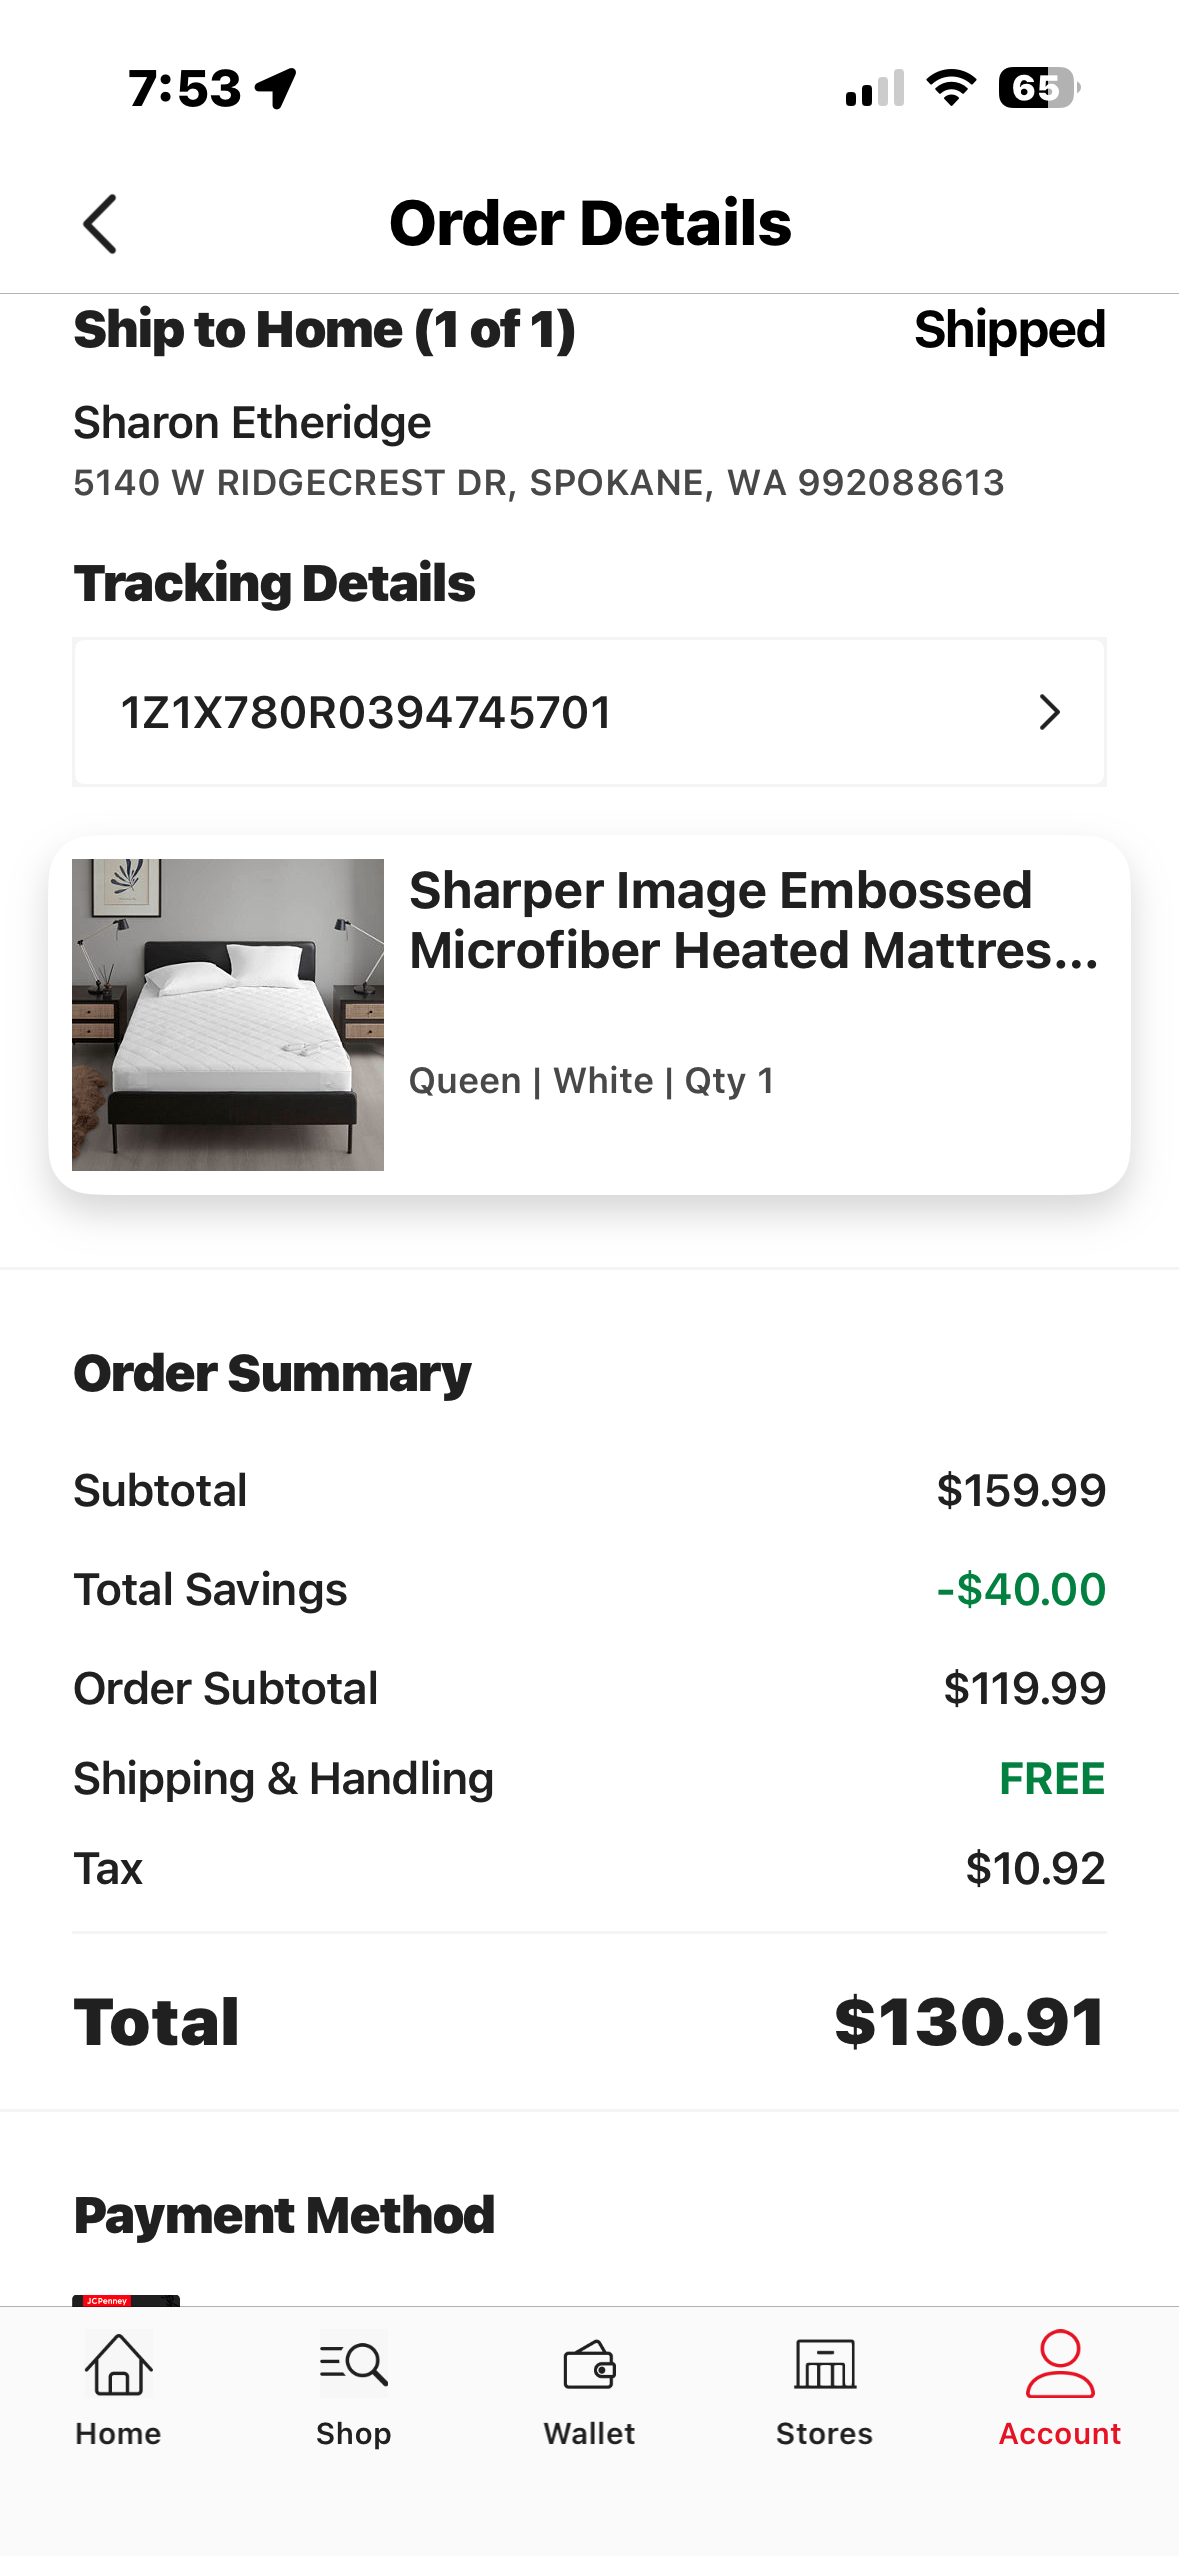The width and height of the screenshot is (1179, 2556).
Task: Tap the shipping address line
Action: (x=539, y=483)
